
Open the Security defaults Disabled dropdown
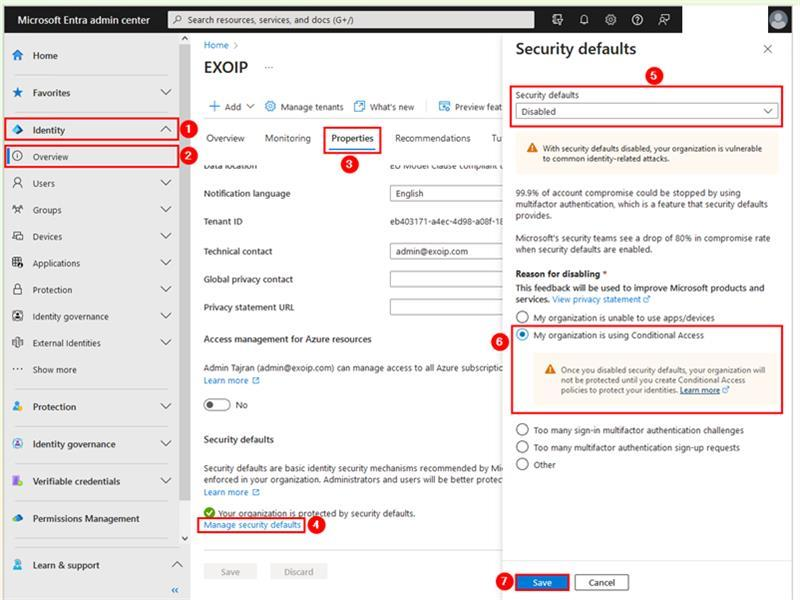coord(646,111)
